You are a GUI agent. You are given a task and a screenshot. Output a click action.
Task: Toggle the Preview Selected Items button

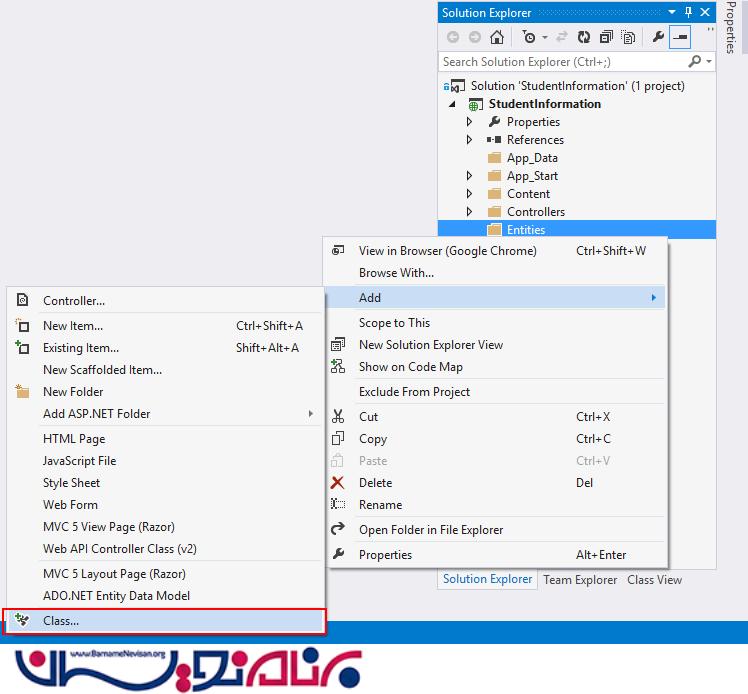click(x=681, y=37)
